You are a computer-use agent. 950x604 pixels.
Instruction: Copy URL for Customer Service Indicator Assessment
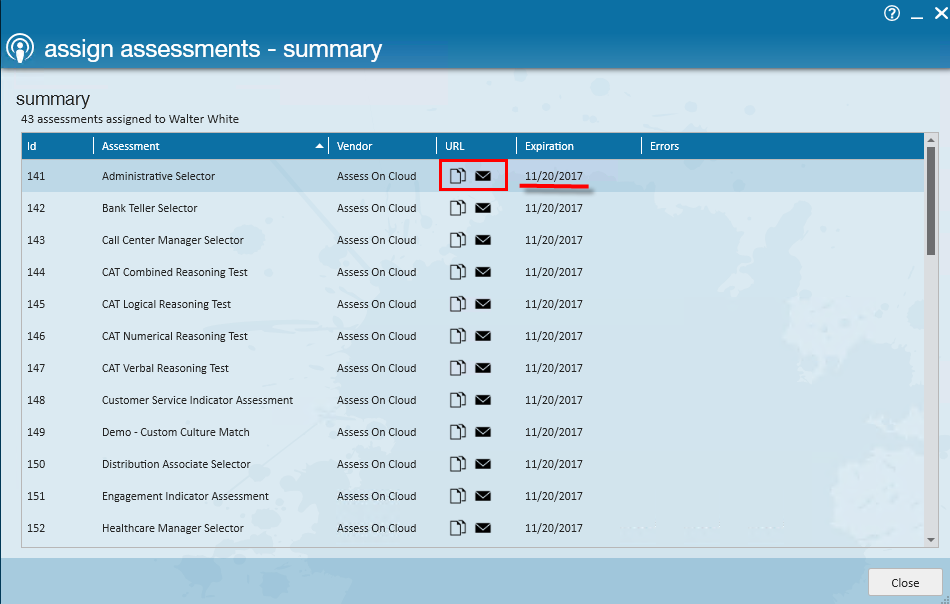(457, 400)
